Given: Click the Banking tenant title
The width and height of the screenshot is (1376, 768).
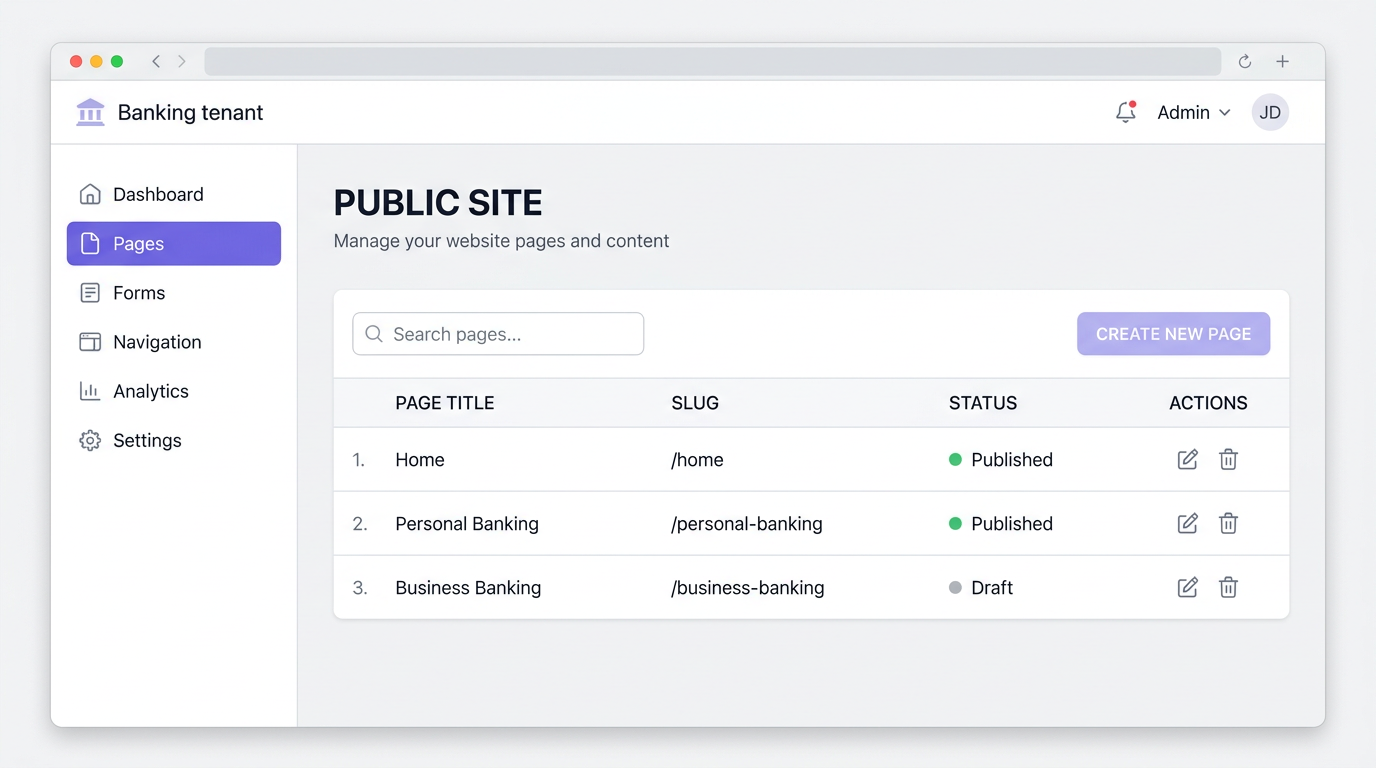Looking at the screenshot, I should [x=190, y=112].
